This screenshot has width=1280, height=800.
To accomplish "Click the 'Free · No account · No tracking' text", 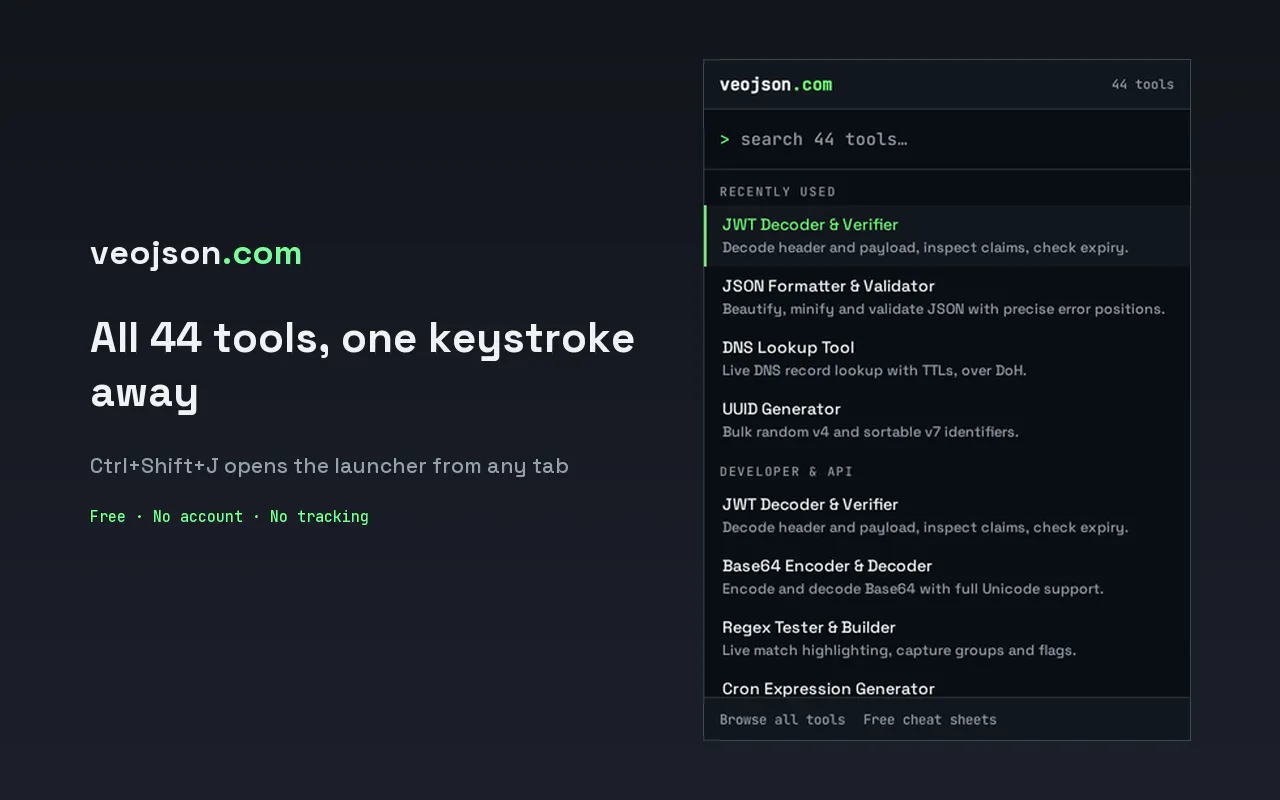I will [x=229, y=516].
